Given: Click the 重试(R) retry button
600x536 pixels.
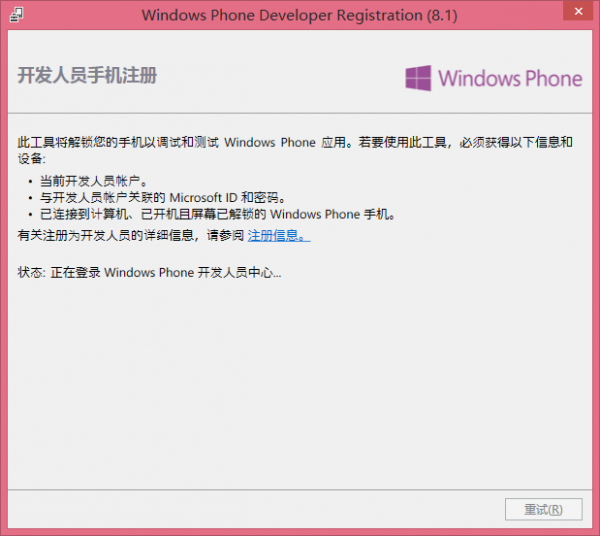Looking at the screenshot, I should (x=543, y=509).
